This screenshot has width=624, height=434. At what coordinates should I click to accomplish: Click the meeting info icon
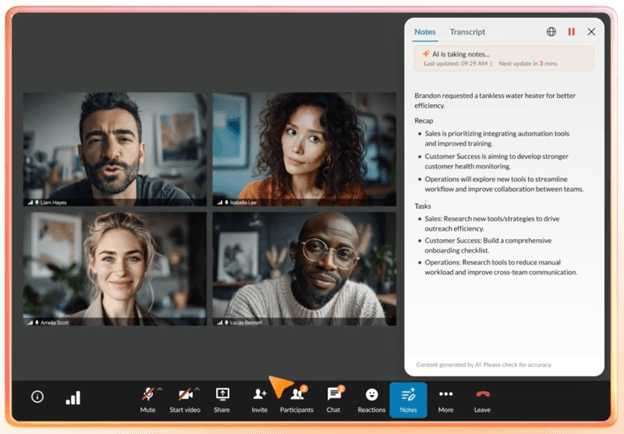37,397
